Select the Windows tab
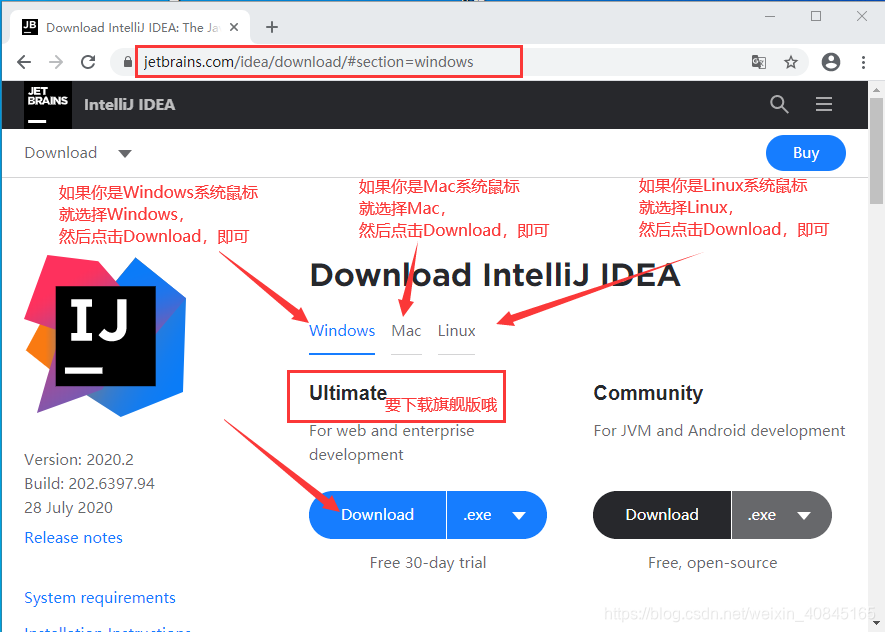This screenshot has height=632, width=885. point(342,331)
